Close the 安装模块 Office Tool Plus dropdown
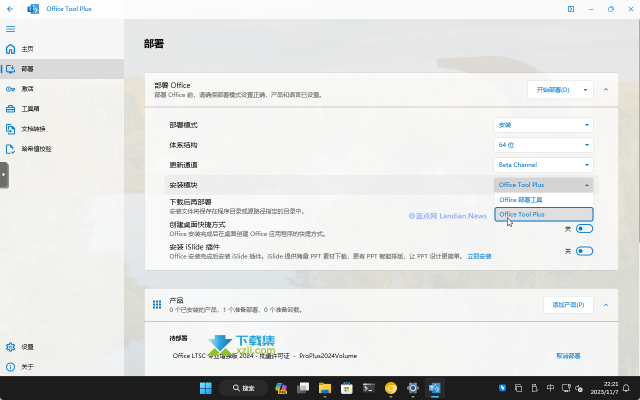 (x=543, y=185)
